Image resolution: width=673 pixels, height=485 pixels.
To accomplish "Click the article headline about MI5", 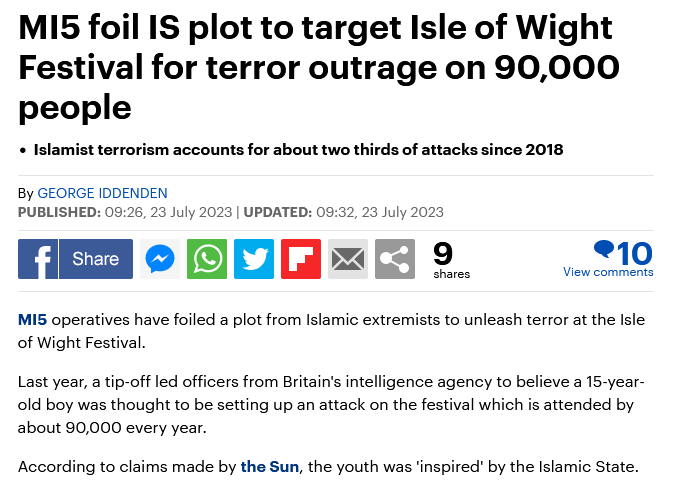I will [319, 67].
